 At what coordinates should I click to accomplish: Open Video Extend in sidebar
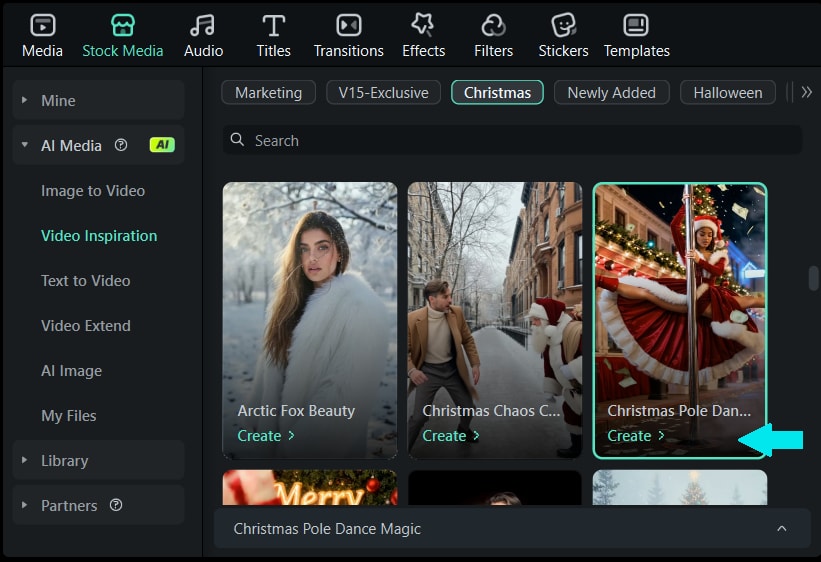86,326
